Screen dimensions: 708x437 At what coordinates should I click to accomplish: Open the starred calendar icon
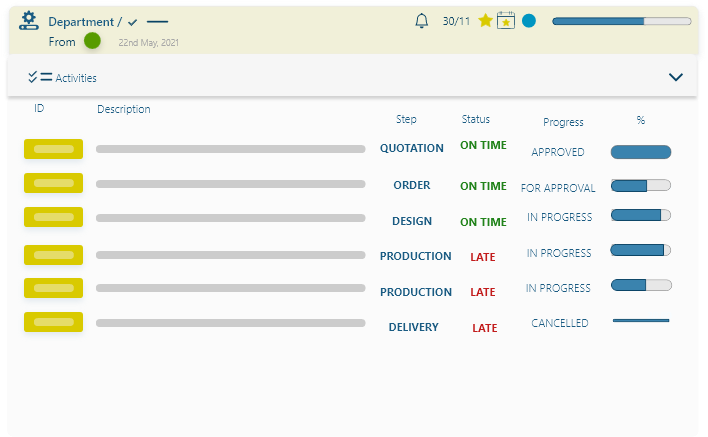point(506,21)
